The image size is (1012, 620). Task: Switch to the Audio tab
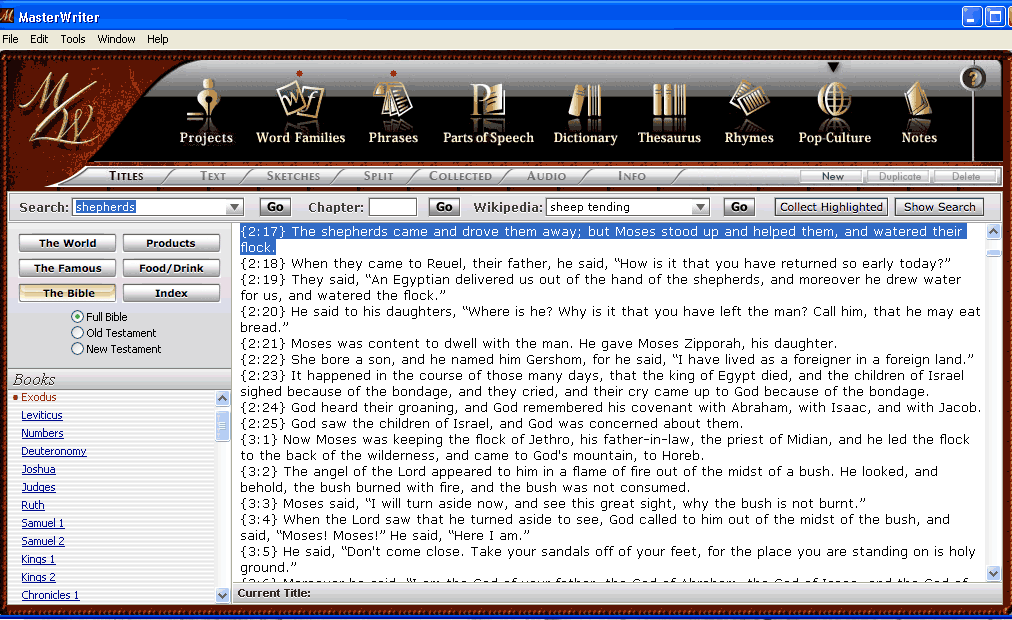coord(546,176)
